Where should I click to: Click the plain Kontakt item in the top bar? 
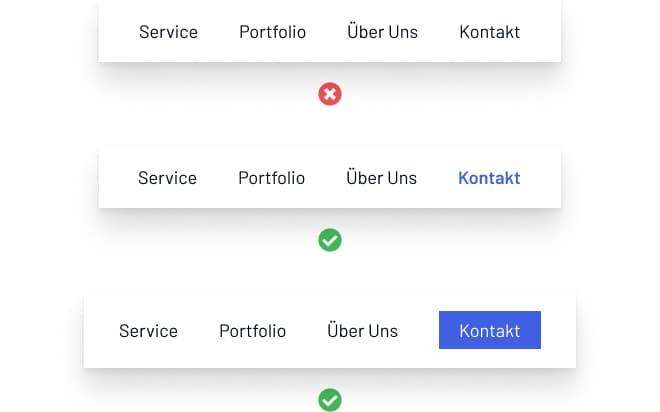point(489,32)
